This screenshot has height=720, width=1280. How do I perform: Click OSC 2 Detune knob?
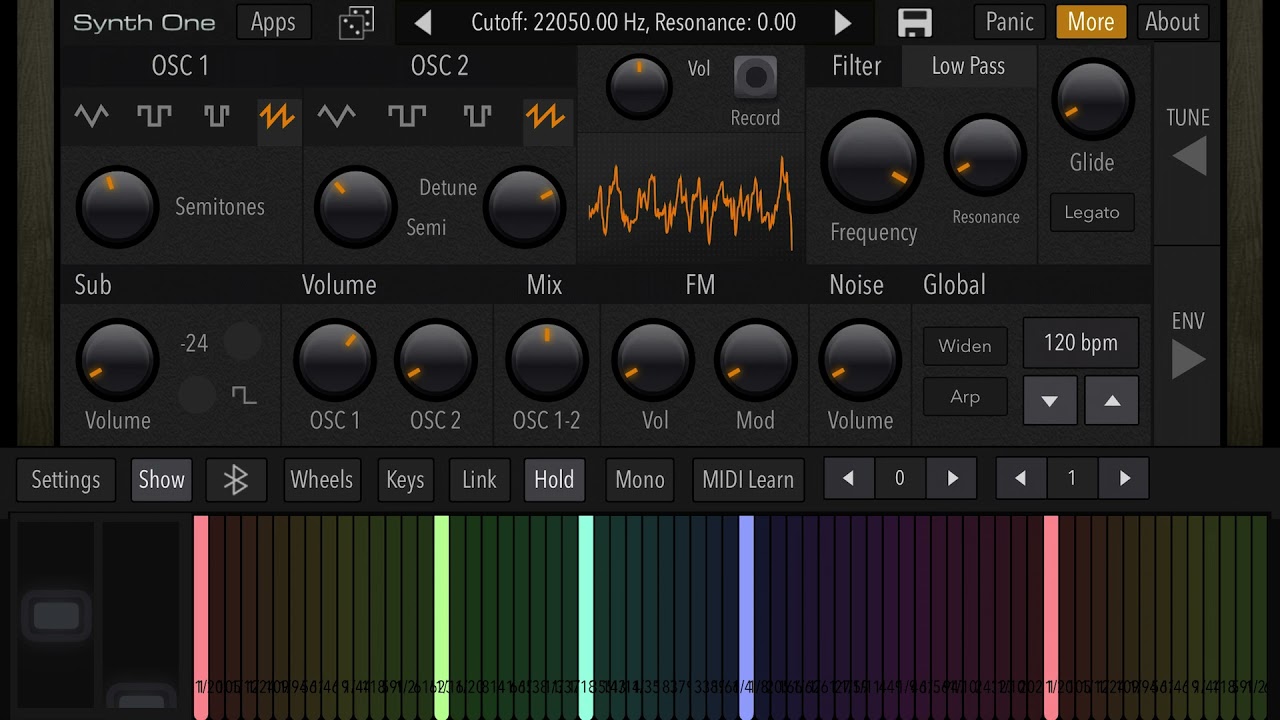point(523,207)
